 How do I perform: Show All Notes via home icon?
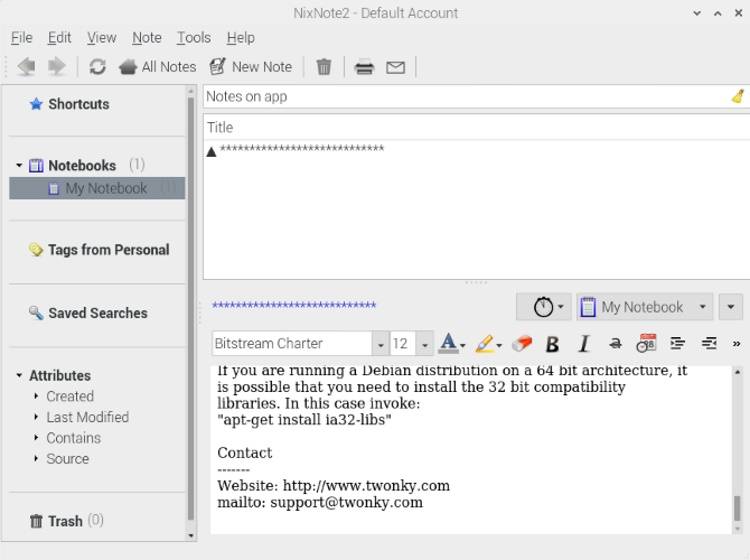coord(157,66)
